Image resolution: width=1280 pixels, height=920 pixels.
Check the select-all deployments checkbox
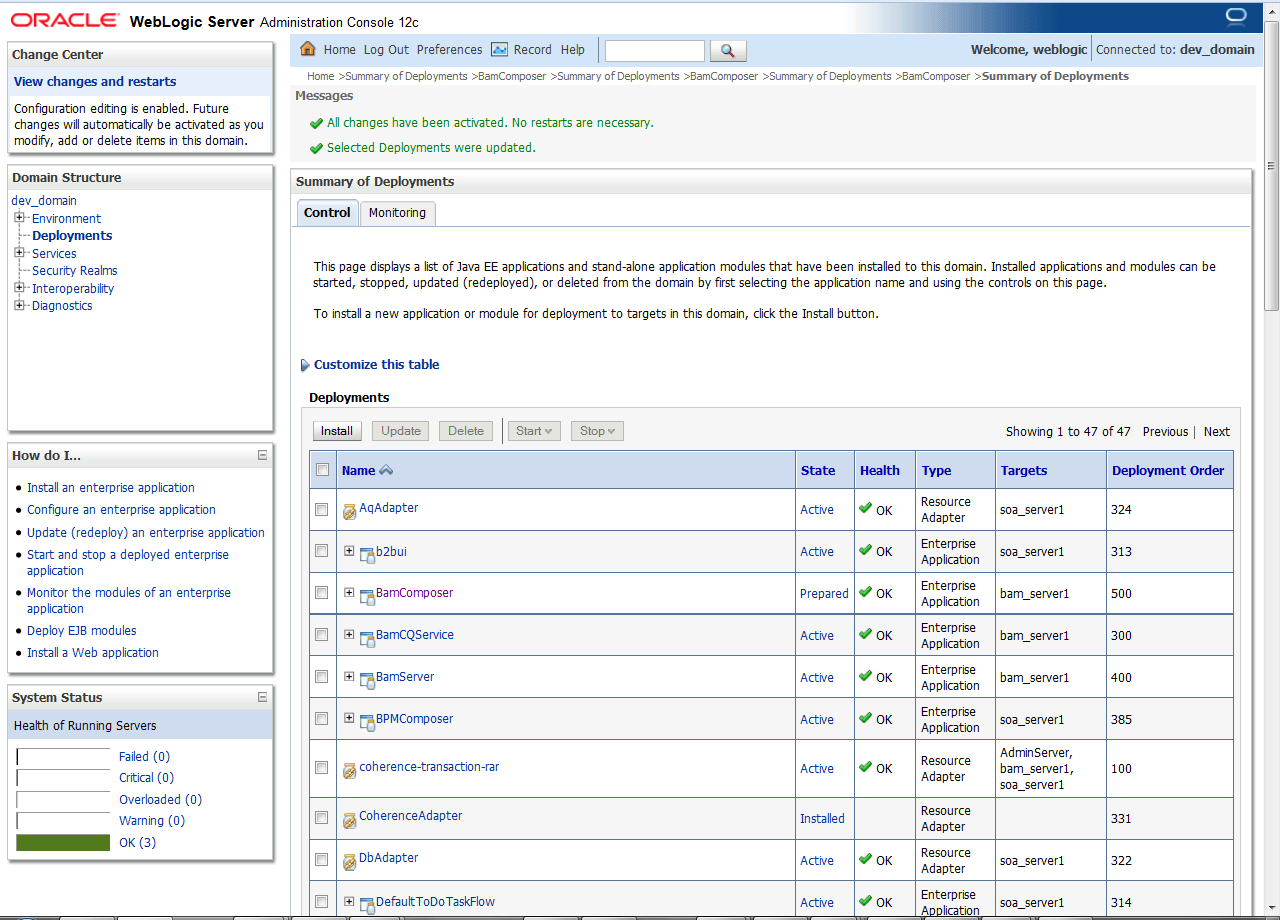tap(322, 470)
